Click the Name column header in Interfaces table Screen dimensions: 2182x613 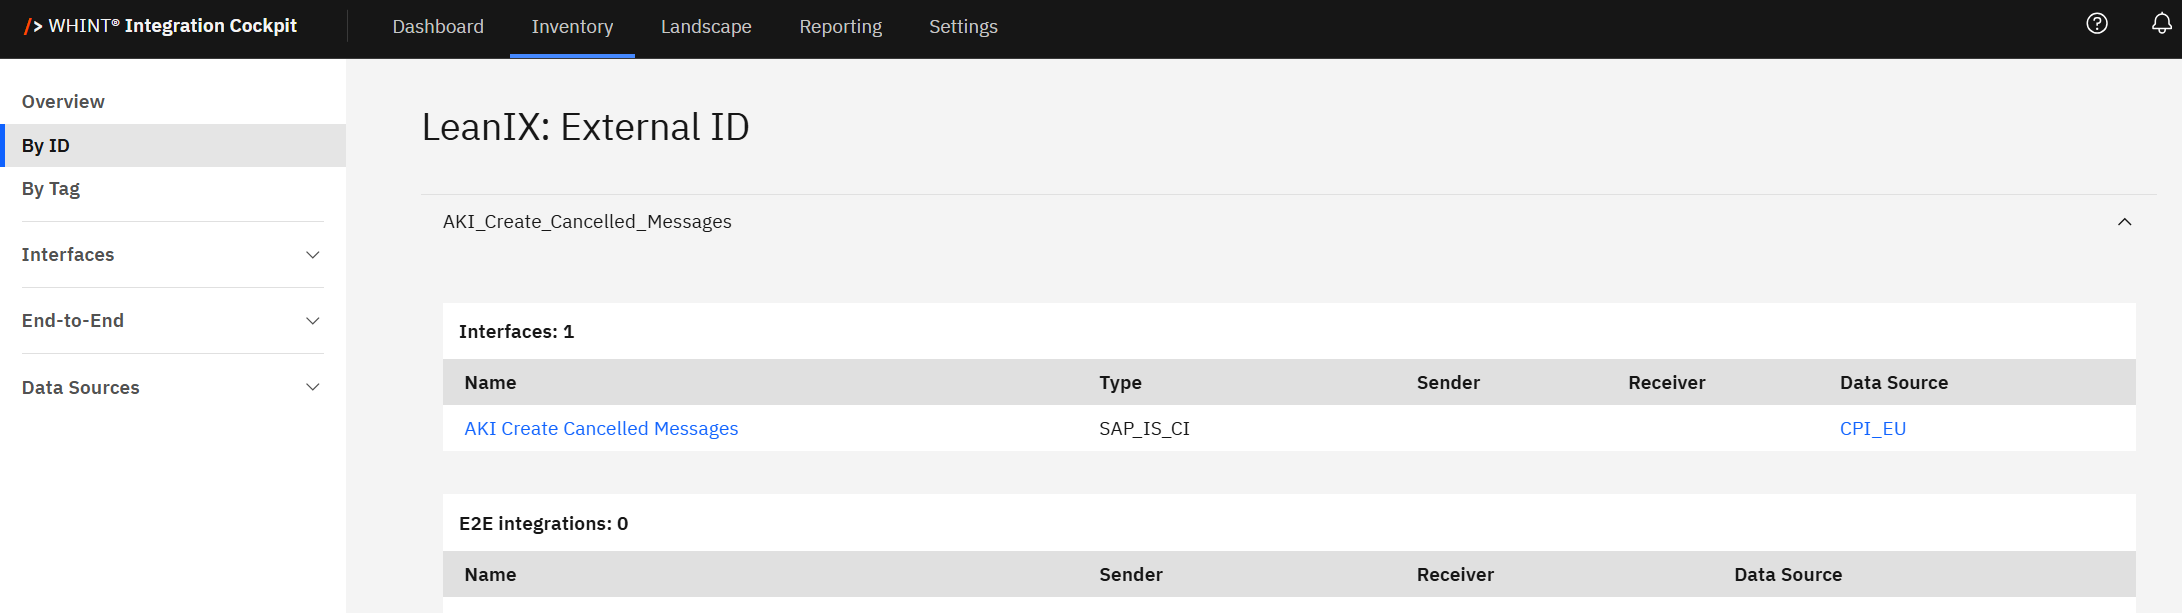point(490,383)
